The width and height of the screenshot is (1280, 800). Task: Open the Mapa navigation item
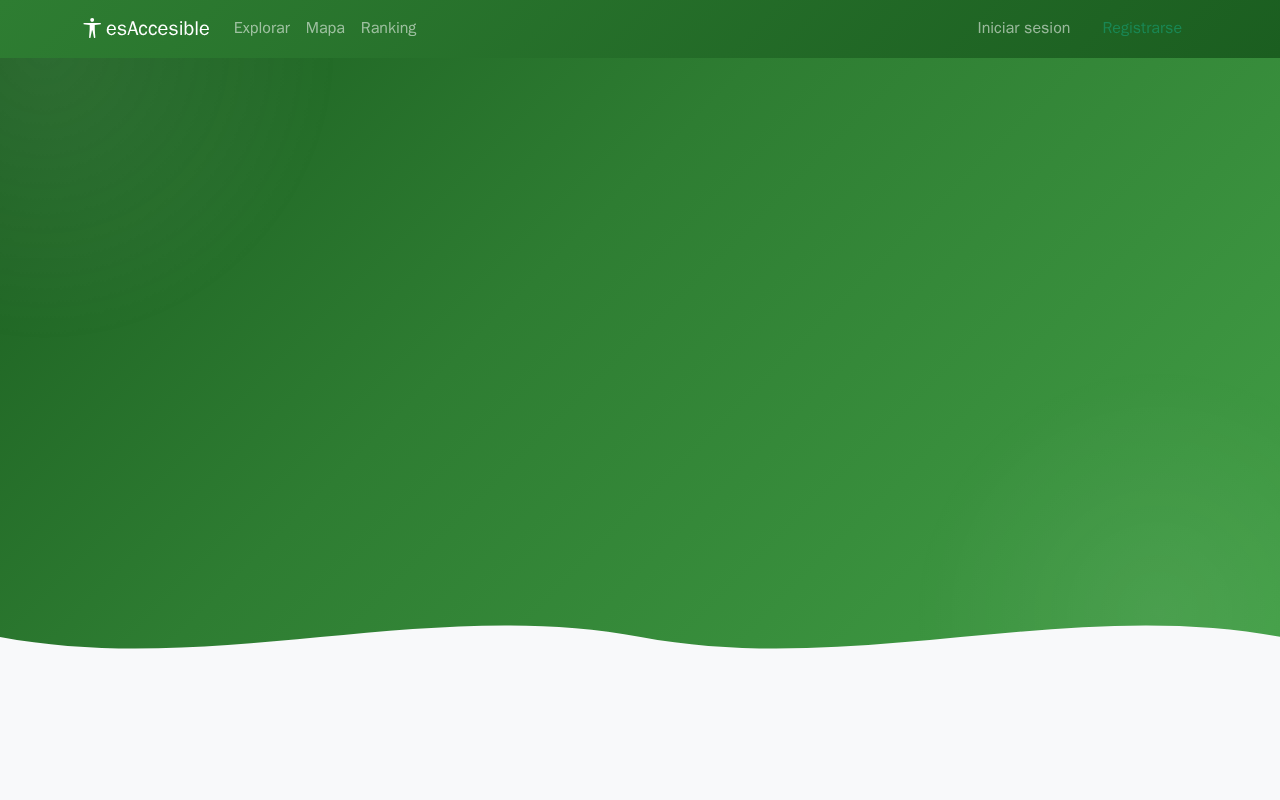click(325, 28)
